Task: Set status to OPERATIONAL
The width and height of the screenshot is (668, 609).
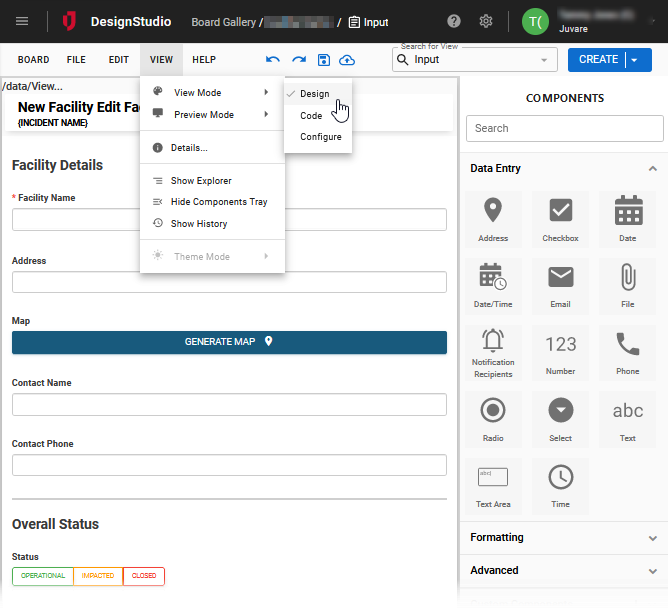Action: click(43, 576)
